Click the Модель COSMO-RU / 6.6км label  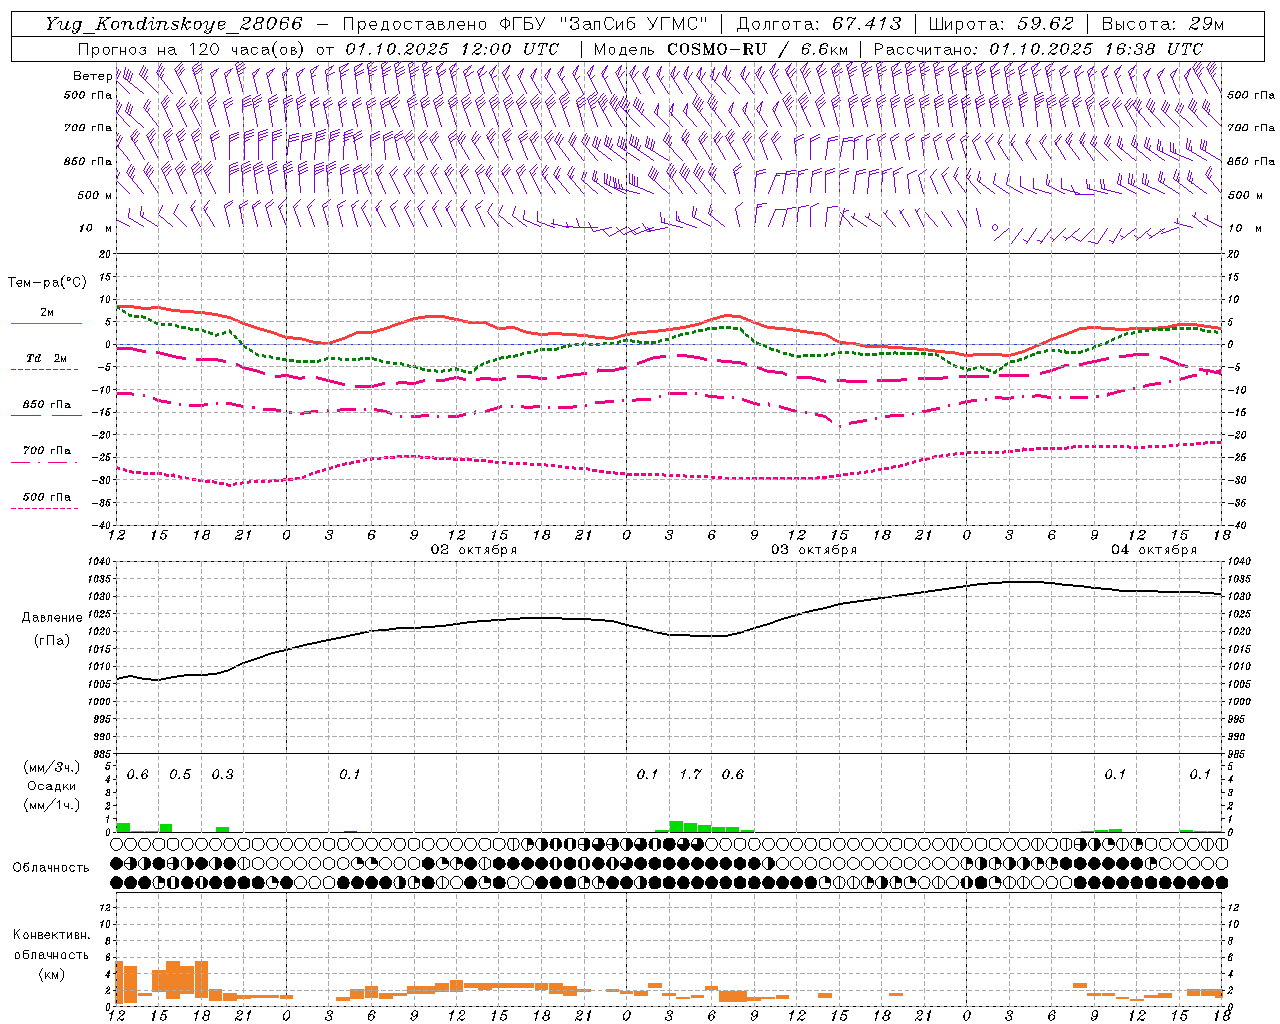[x=721, y=48]
